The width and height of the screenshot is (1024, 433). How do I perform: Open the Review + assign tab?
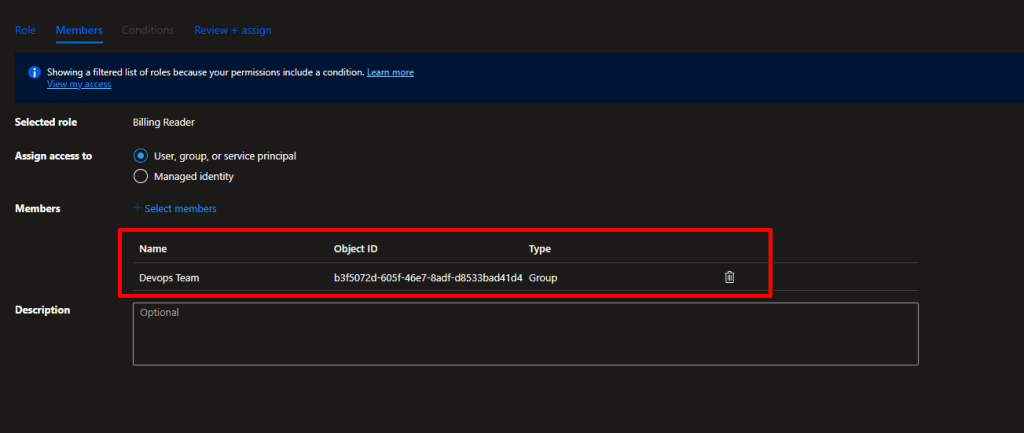click(232, 30)
